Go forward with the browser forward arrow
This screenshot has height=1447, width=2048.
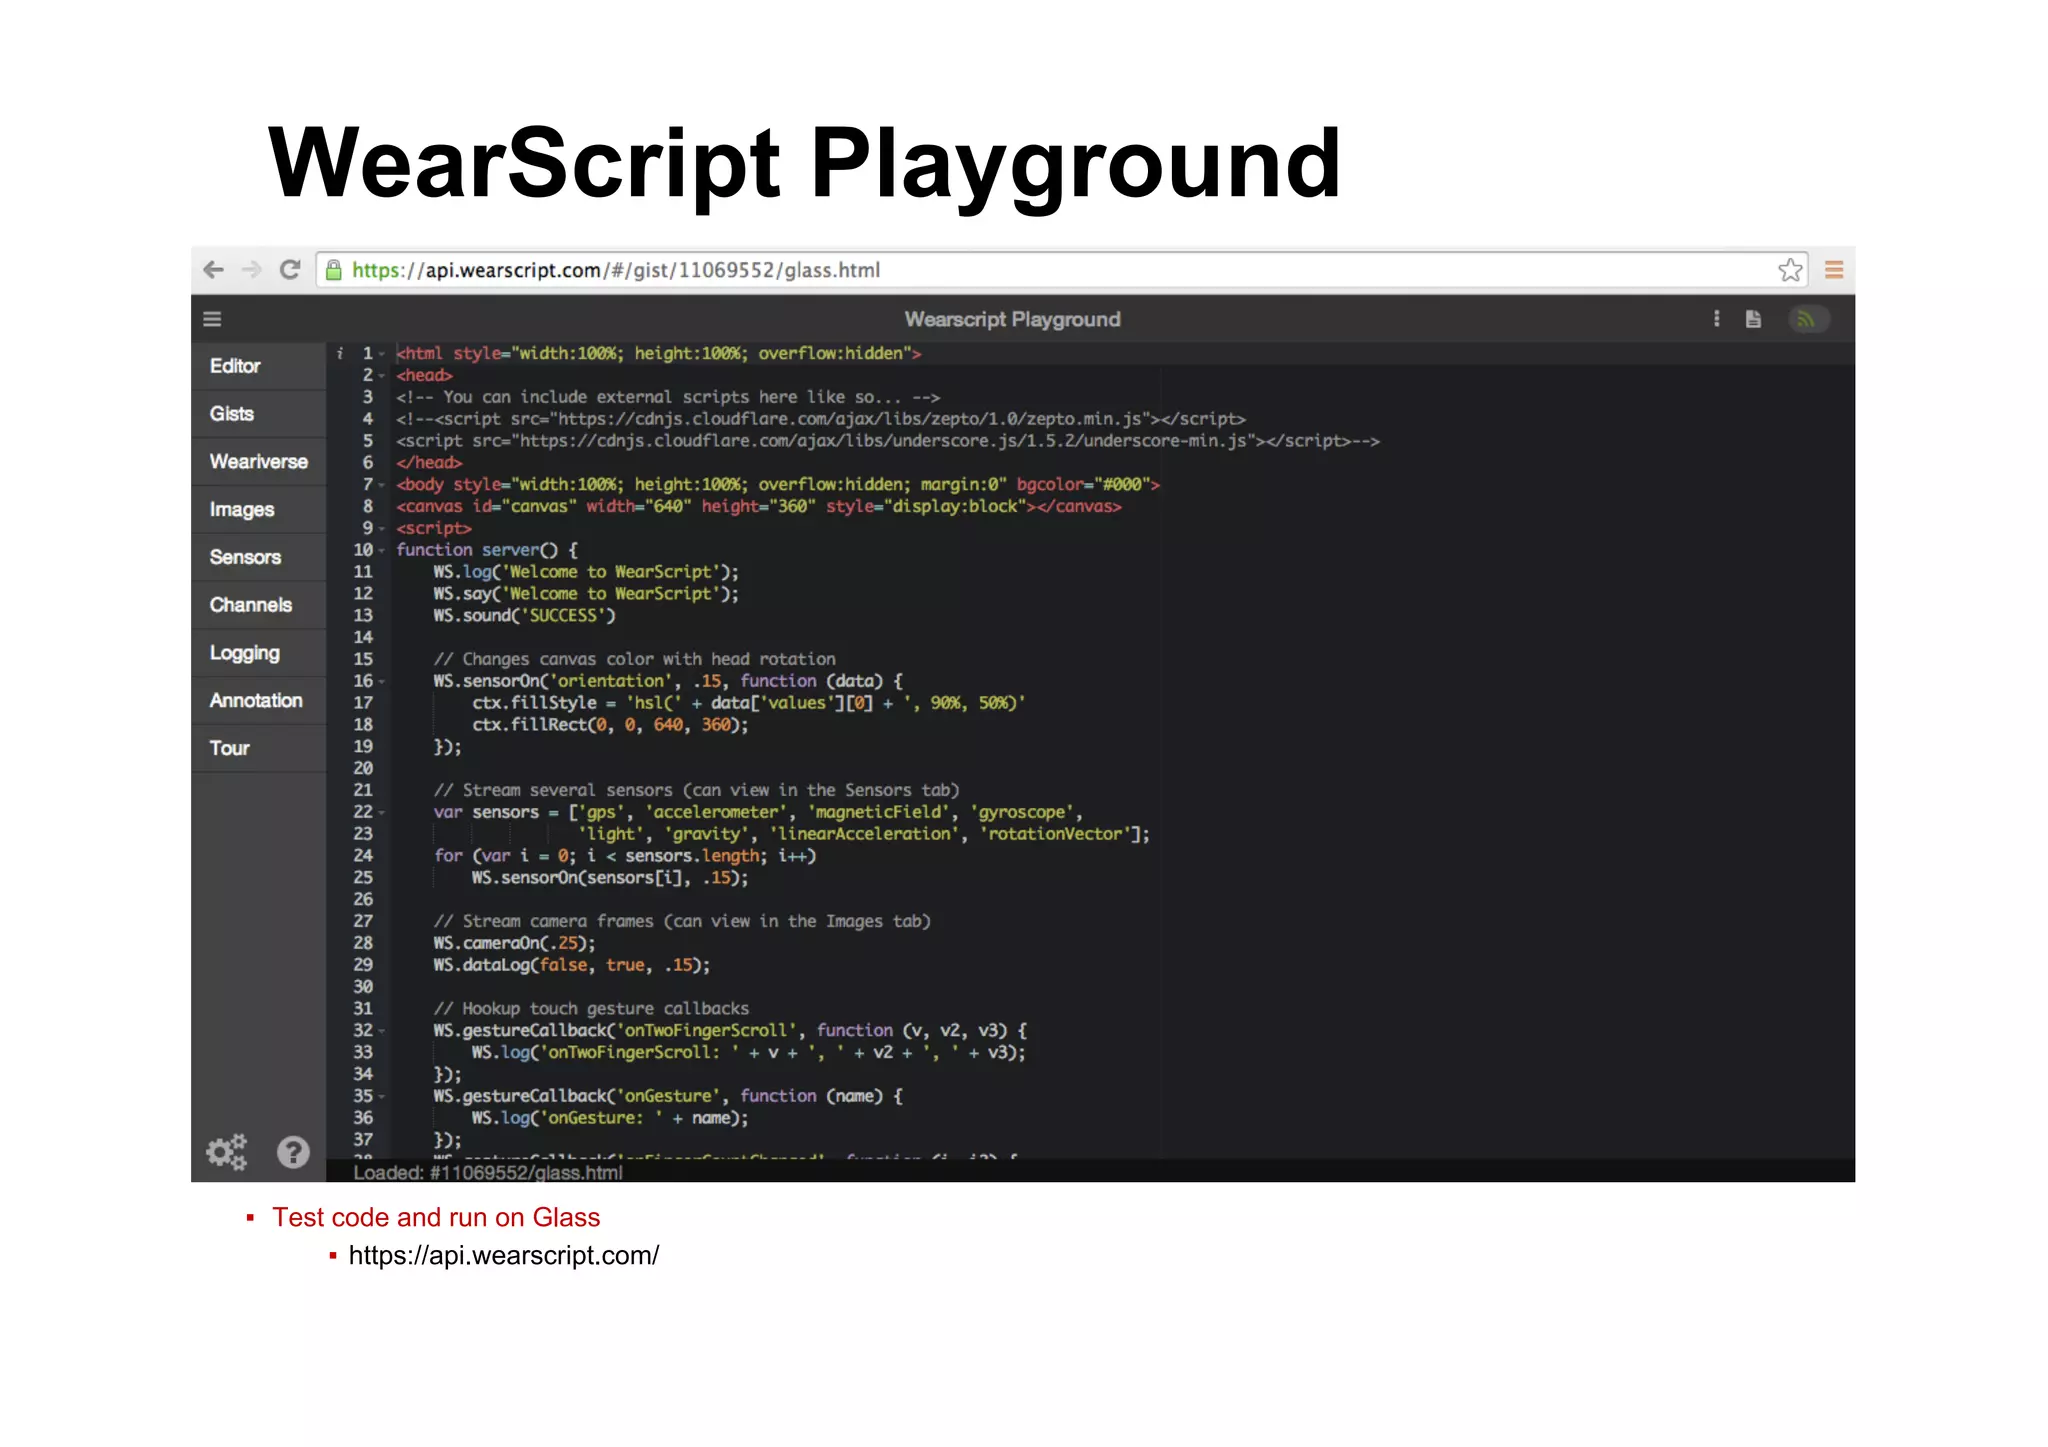click(x=251, y=270)
